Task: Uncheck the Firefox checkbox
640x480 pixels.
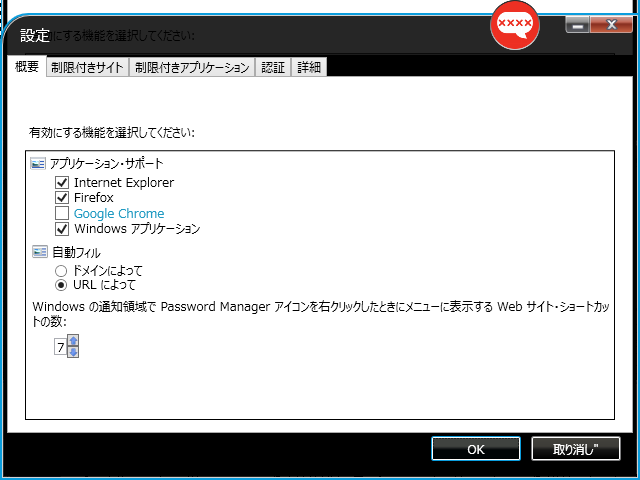Action: pos(62,198)
